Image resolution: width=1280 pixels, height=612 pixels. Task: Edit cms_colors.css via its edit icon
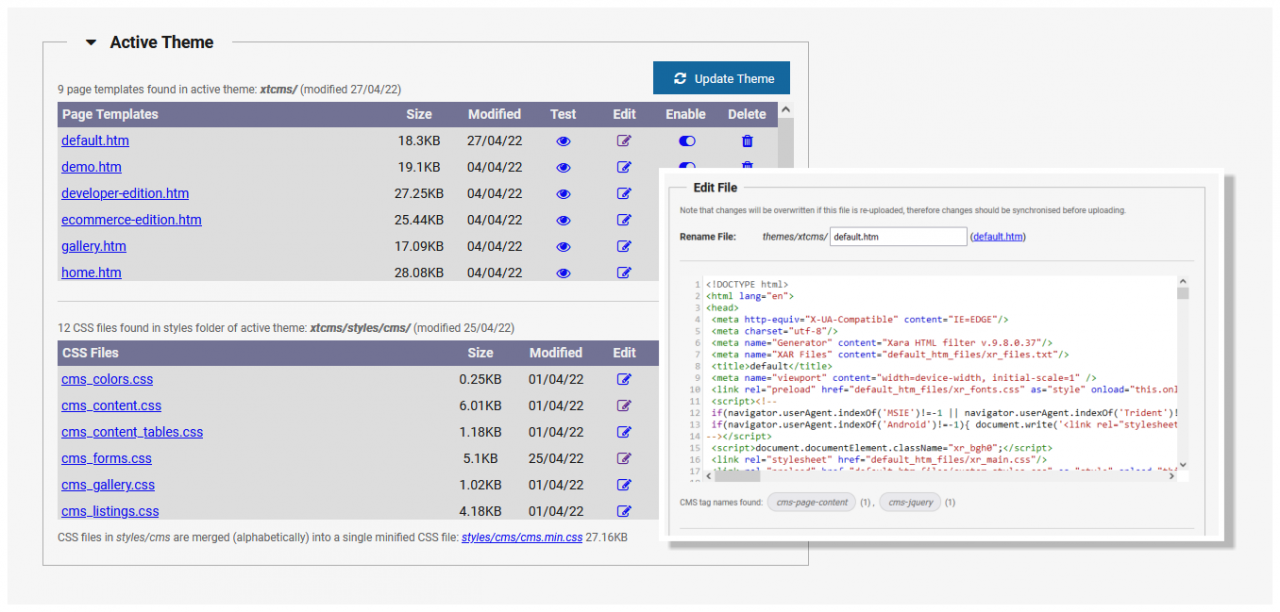[624, 379]
